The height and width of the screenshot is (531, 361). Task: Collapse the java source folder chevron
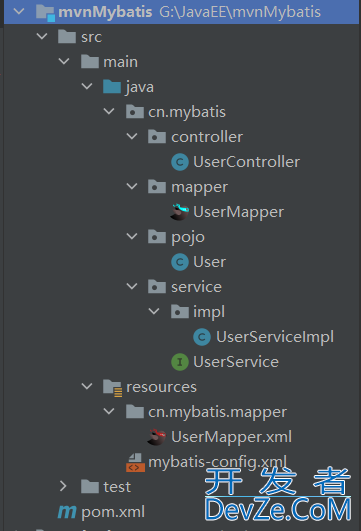87,86
